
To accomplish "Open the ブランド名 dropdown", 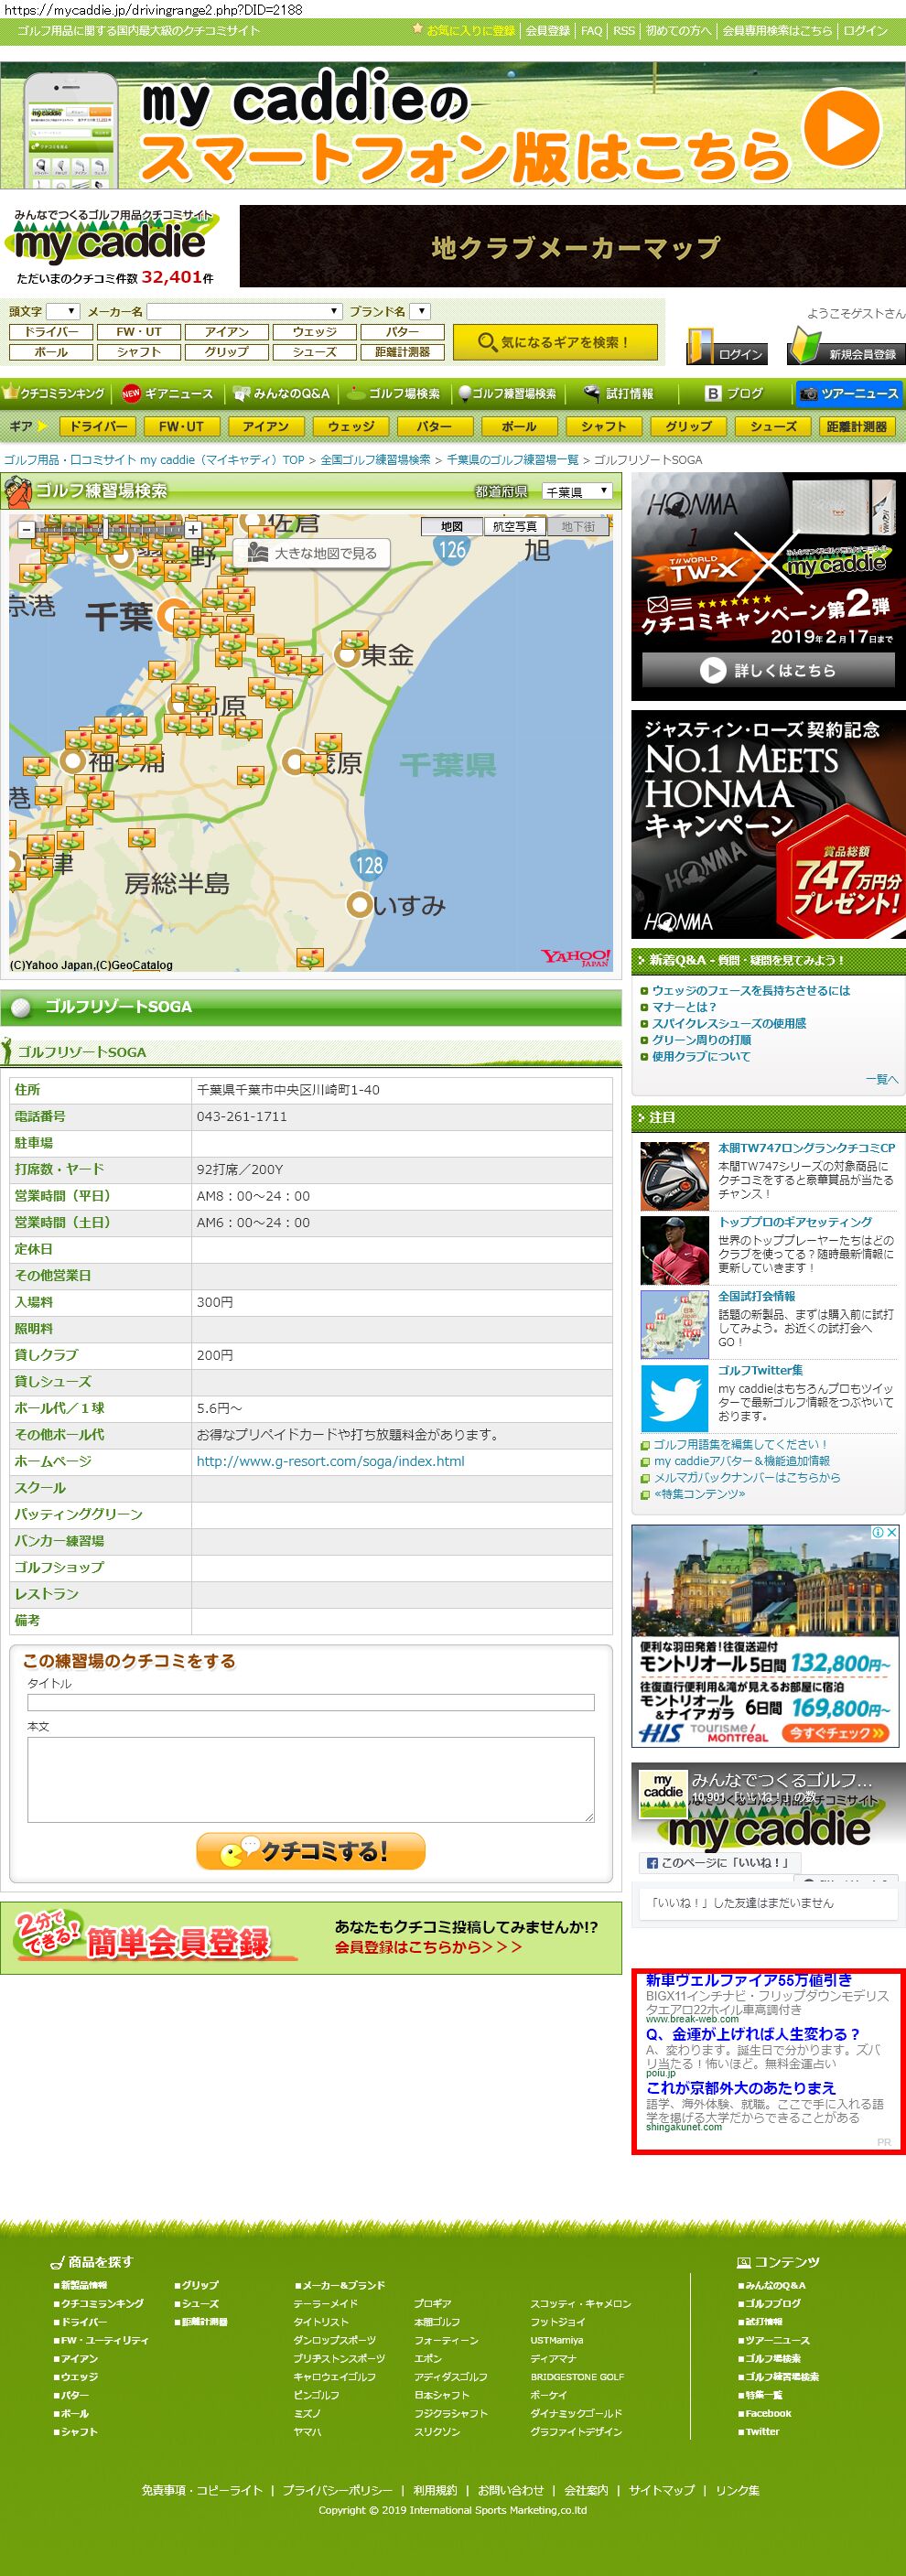I will tap(420, 311).
